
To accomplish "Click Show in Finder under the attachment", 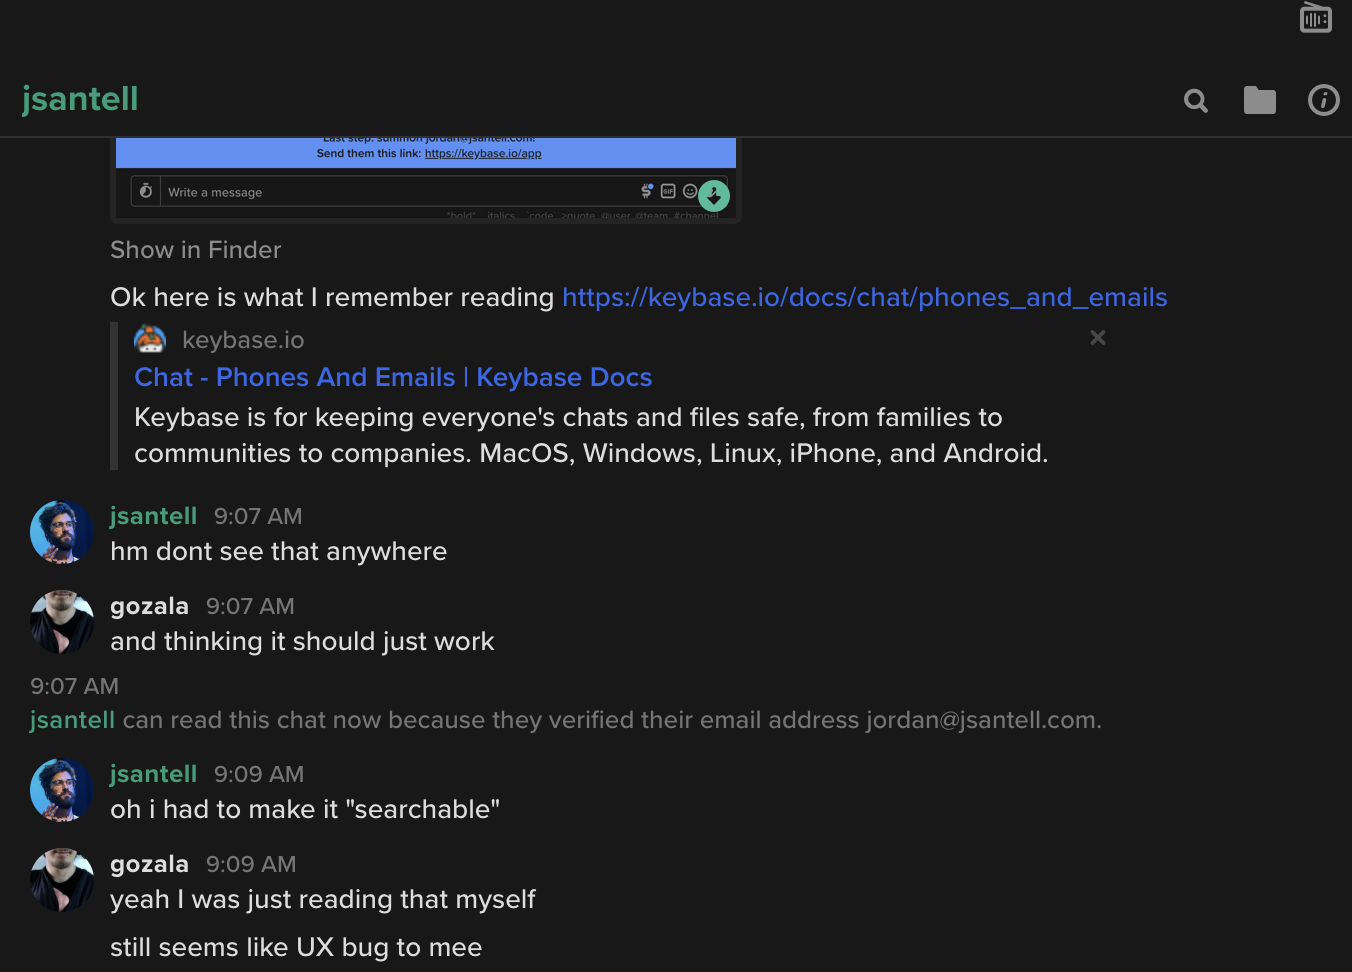I will coord(196,250).
